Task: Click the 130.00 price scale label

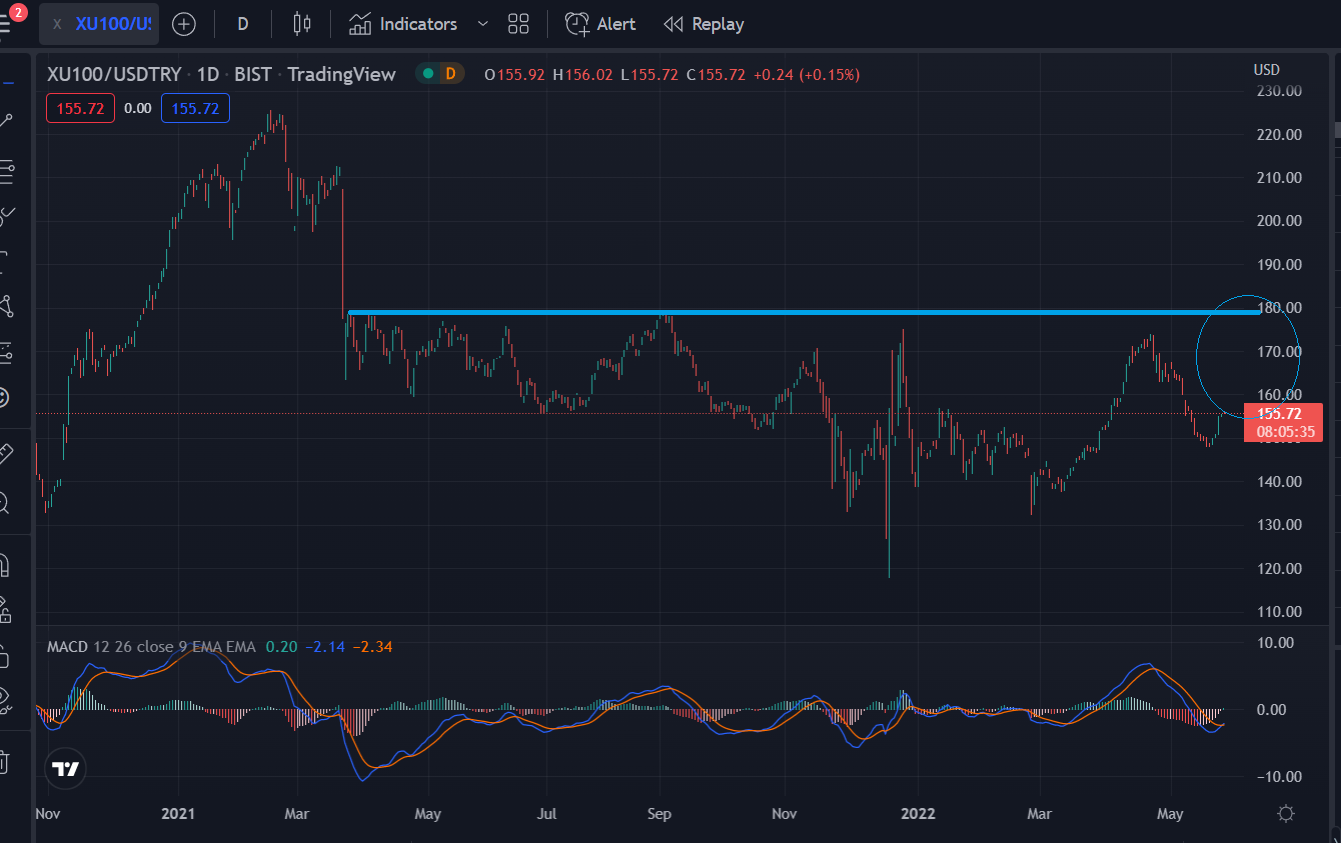Action: pos(1277,525)
